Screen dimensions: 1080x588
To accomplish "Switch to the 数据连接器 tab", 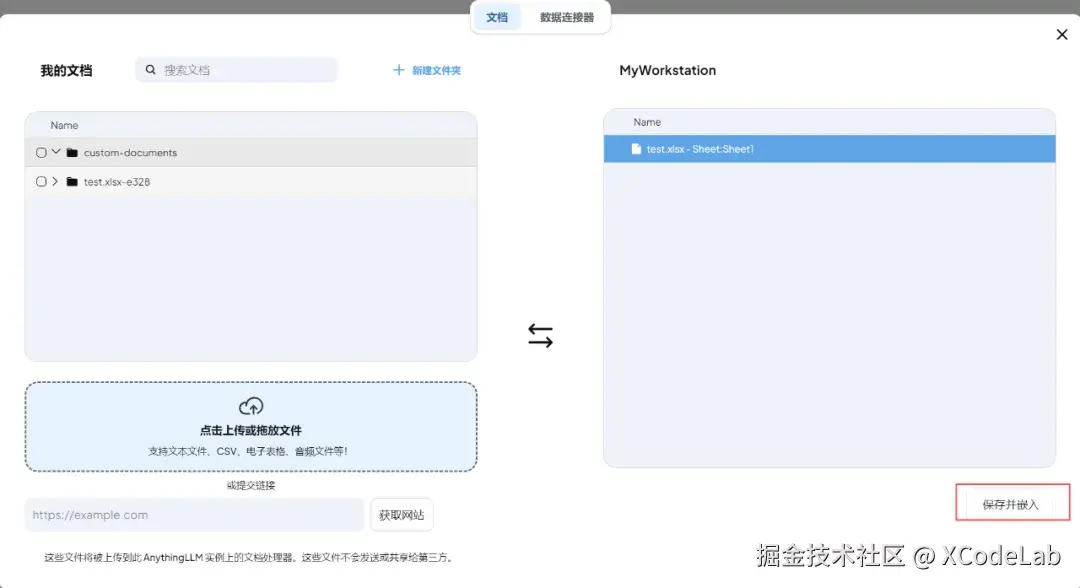I will [567, 17].
